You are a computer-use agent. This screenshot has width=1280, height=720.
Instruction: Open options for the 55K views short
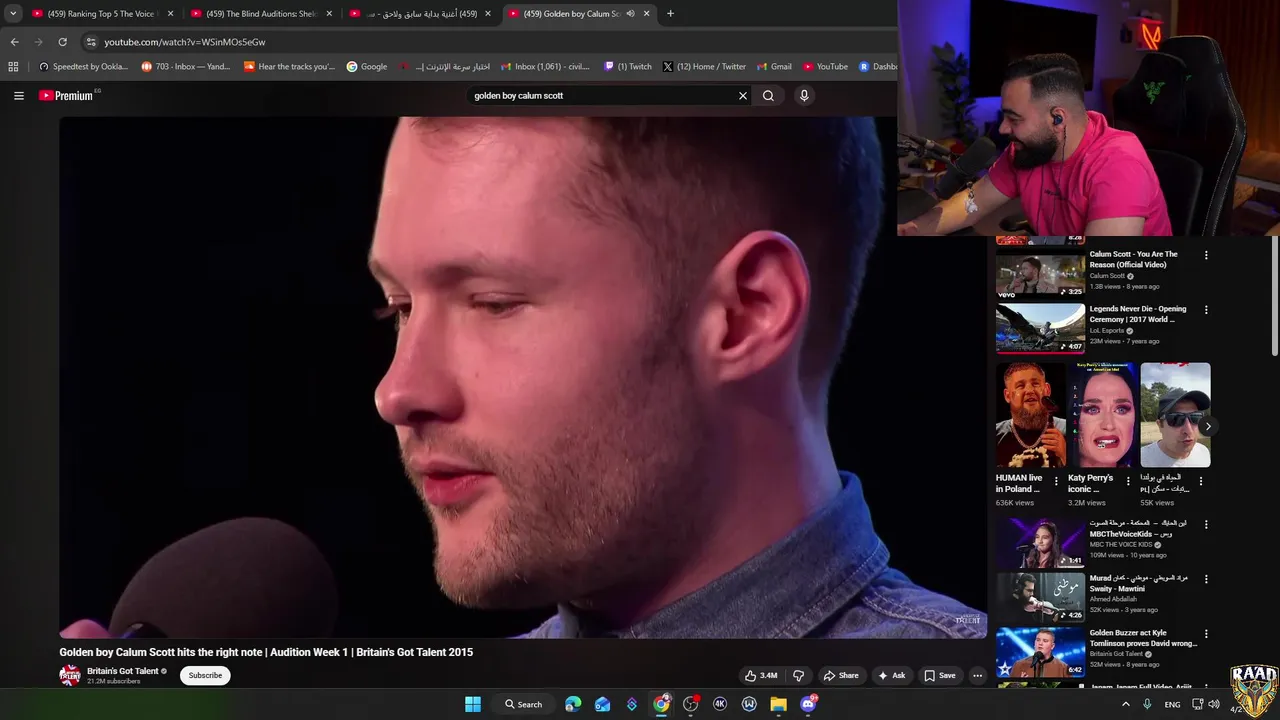(1201, 481)
